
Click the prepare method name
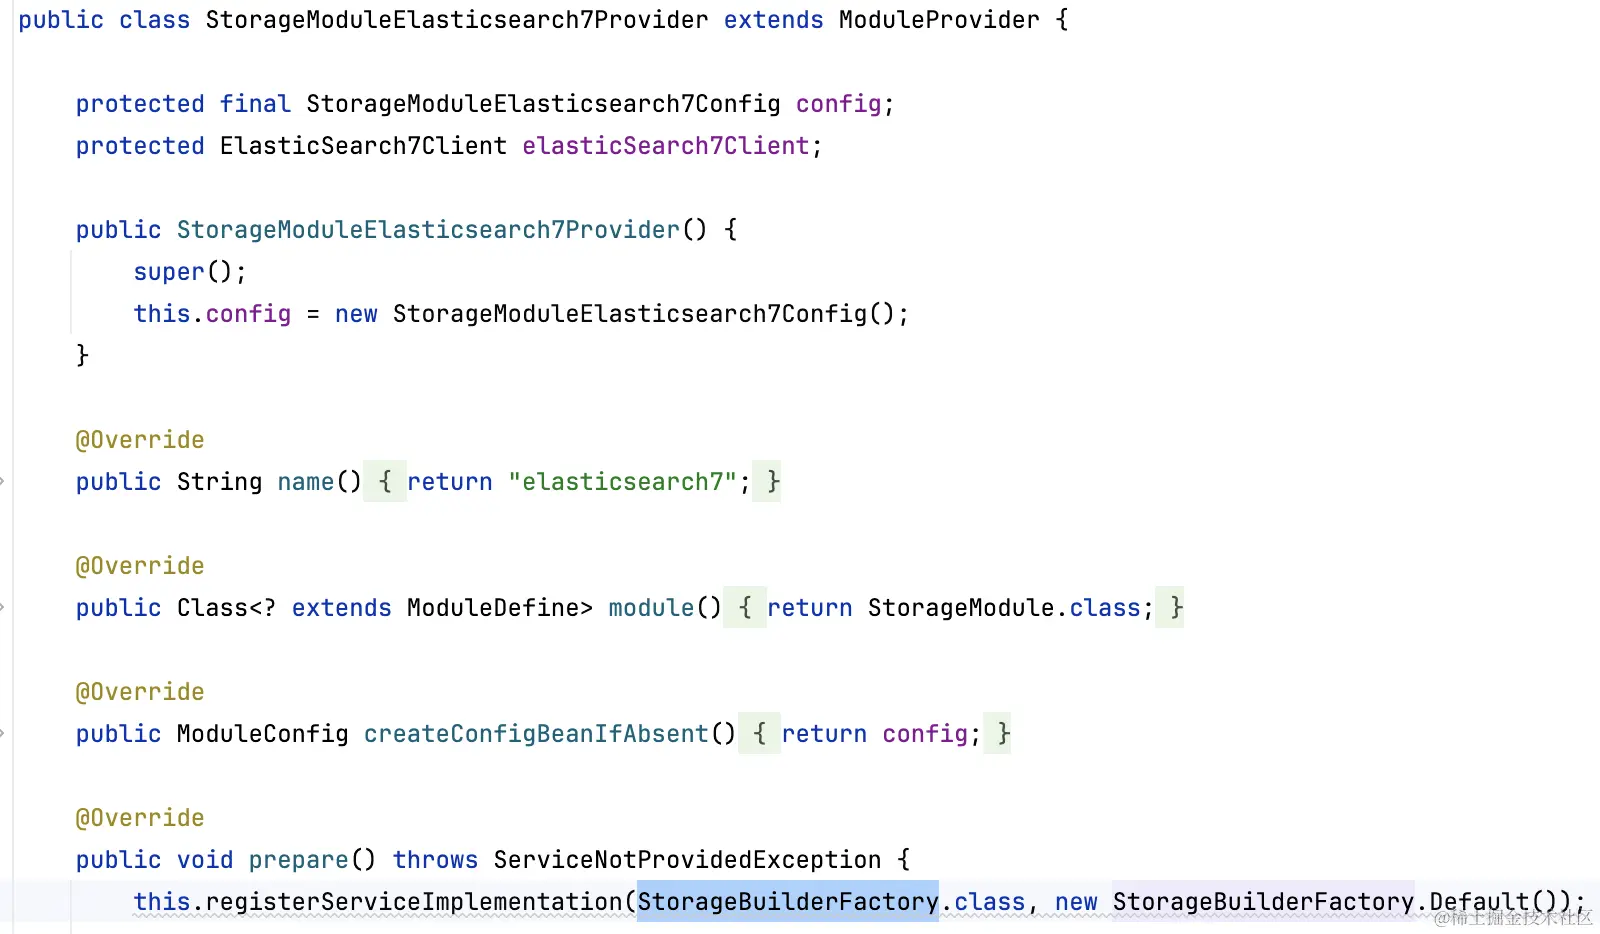[298, 860]
